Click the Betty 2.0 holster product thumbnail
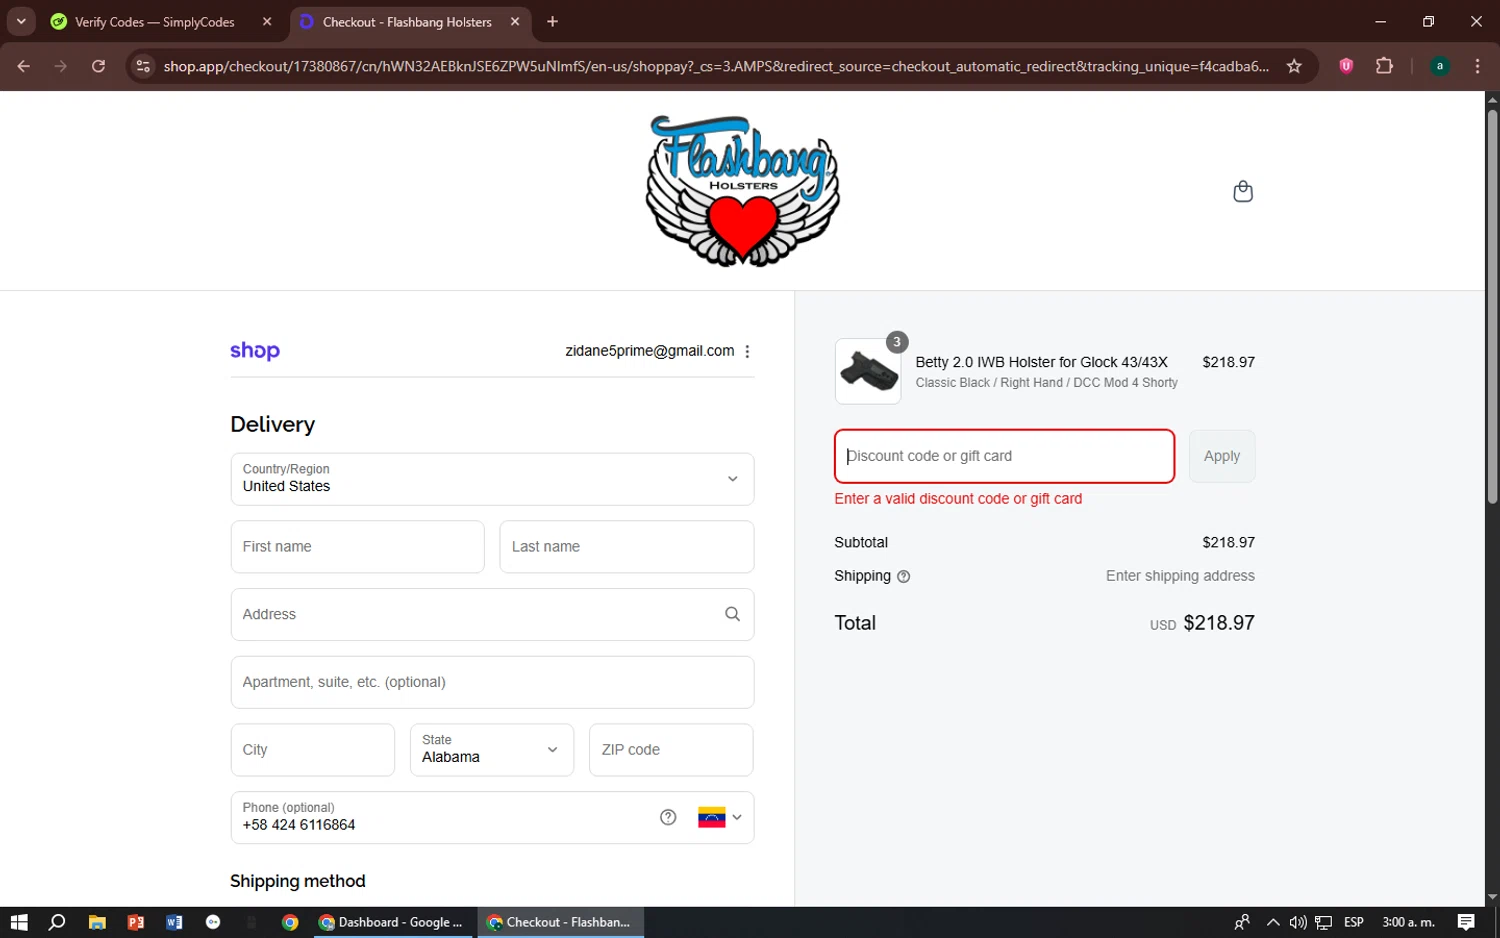1500x938 pixels. 868,371
